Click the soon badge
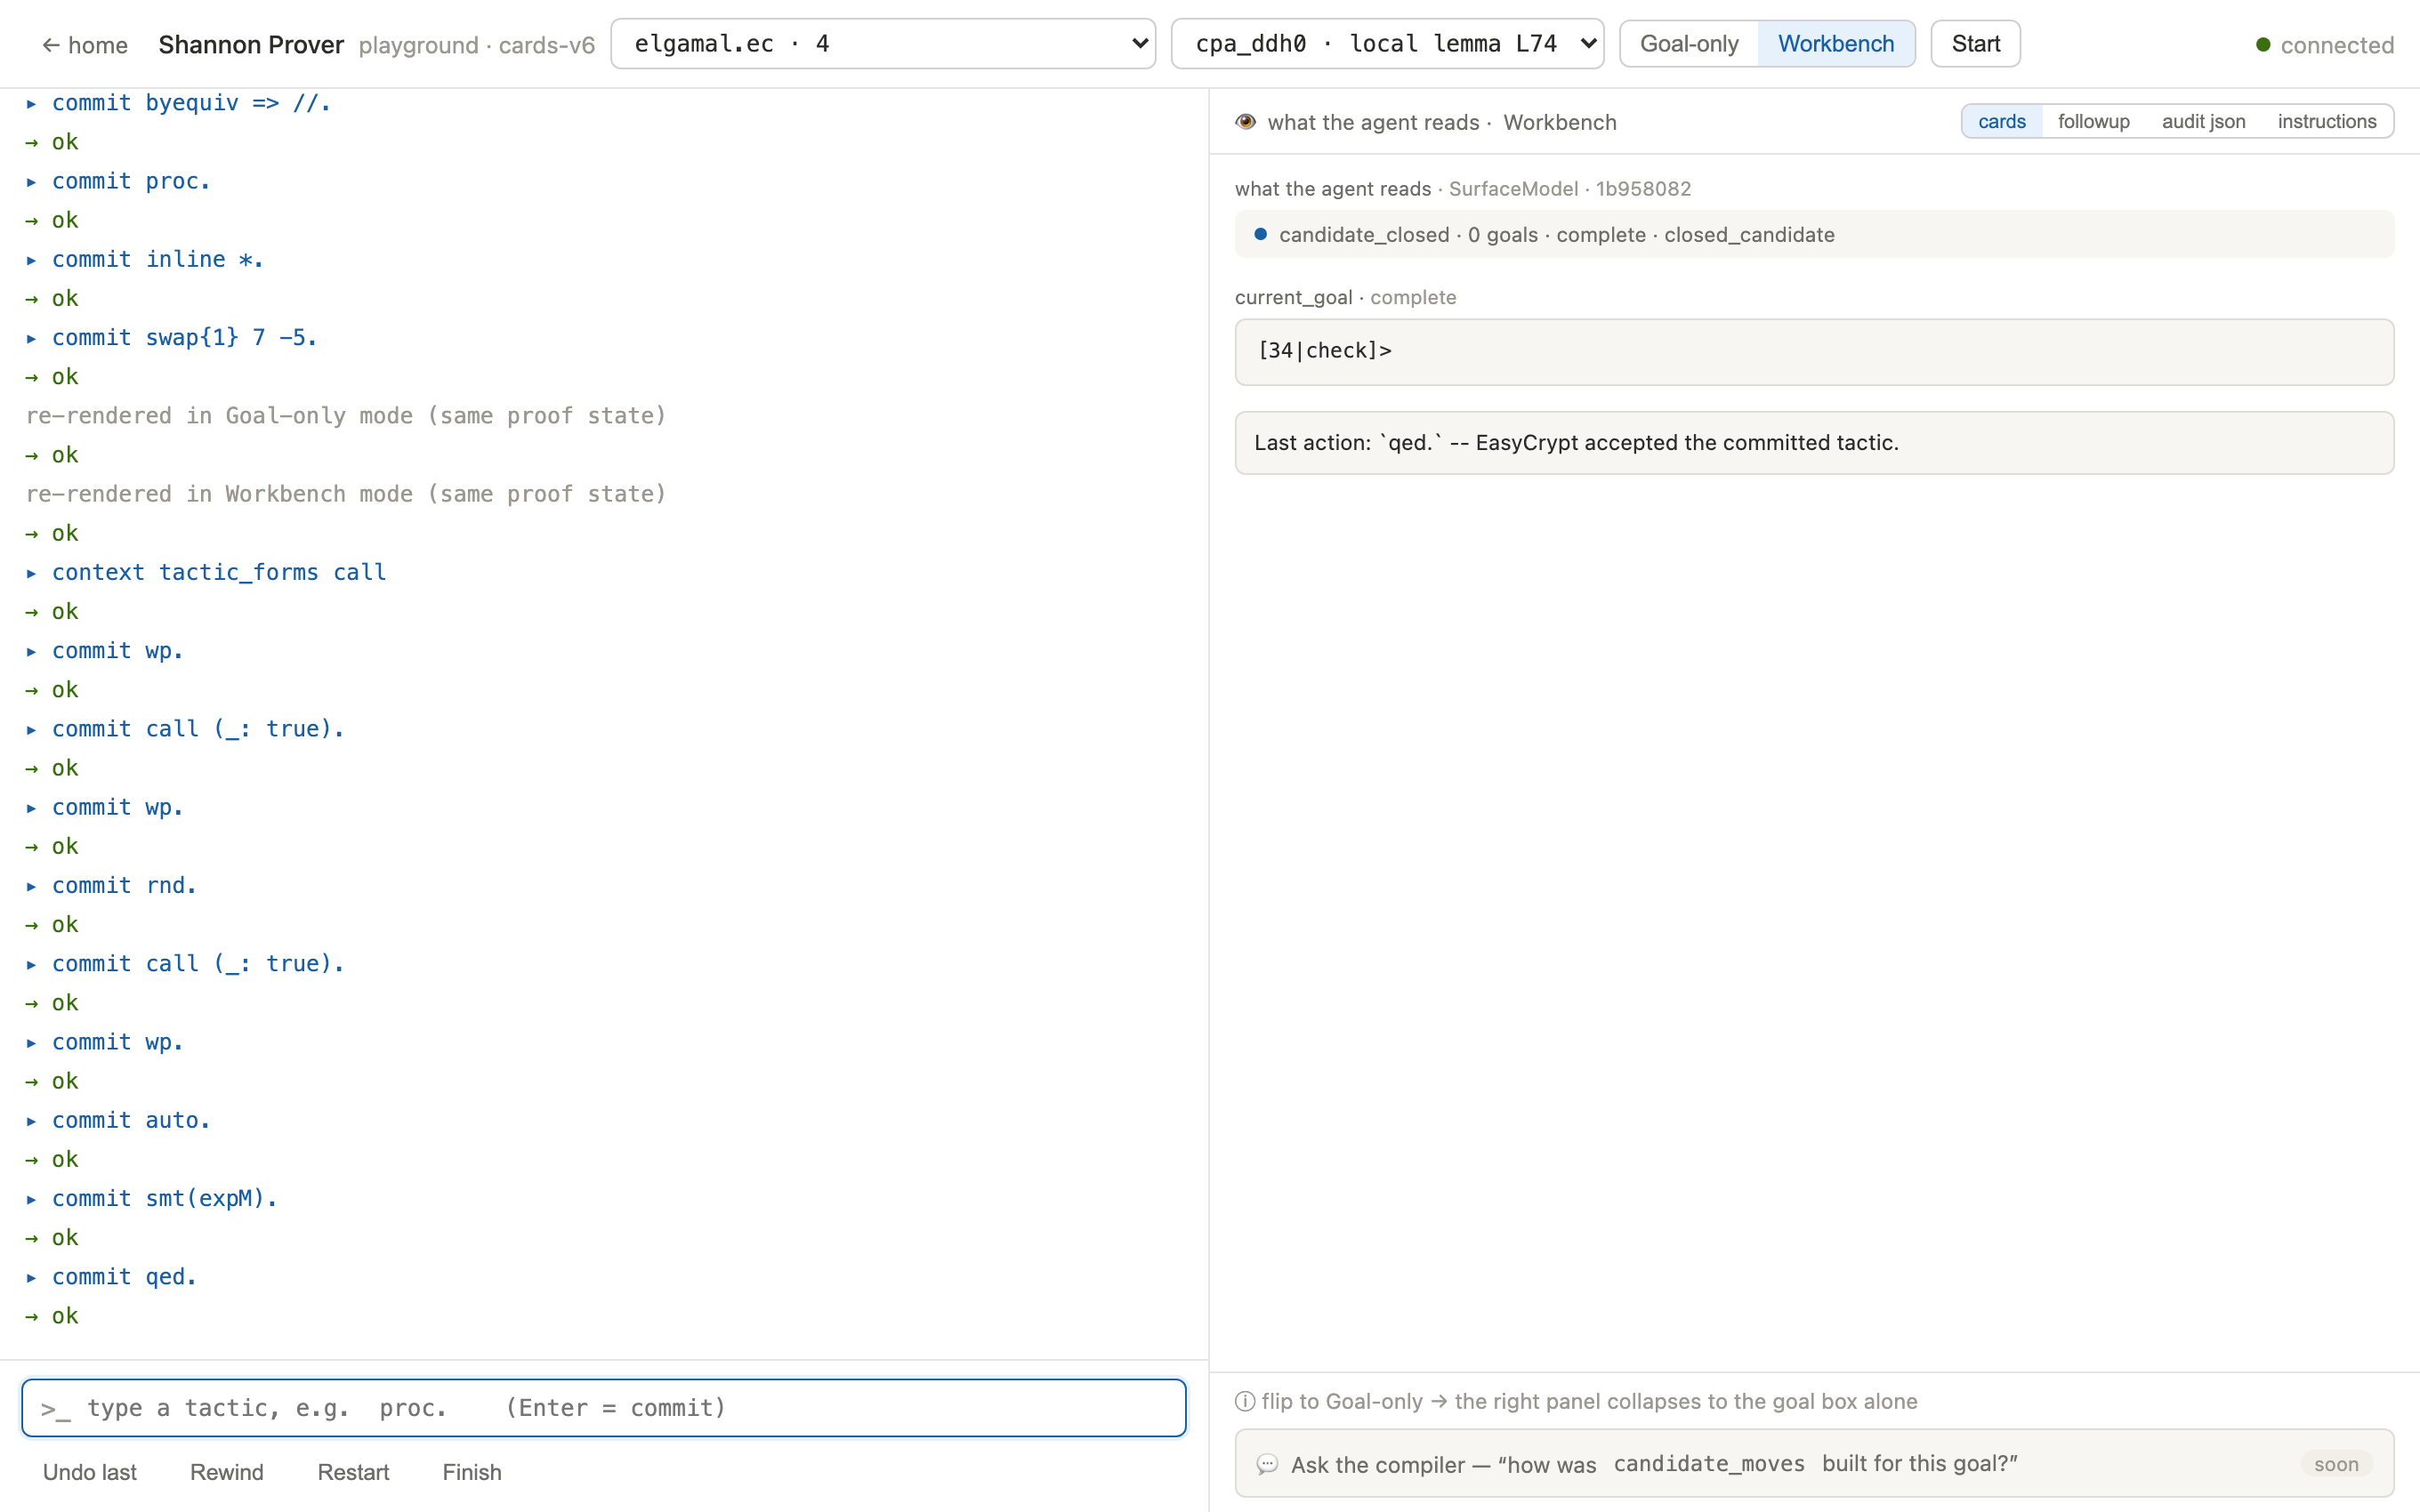Viewport: 2420px width, 1512px height. [2335, 1464]
